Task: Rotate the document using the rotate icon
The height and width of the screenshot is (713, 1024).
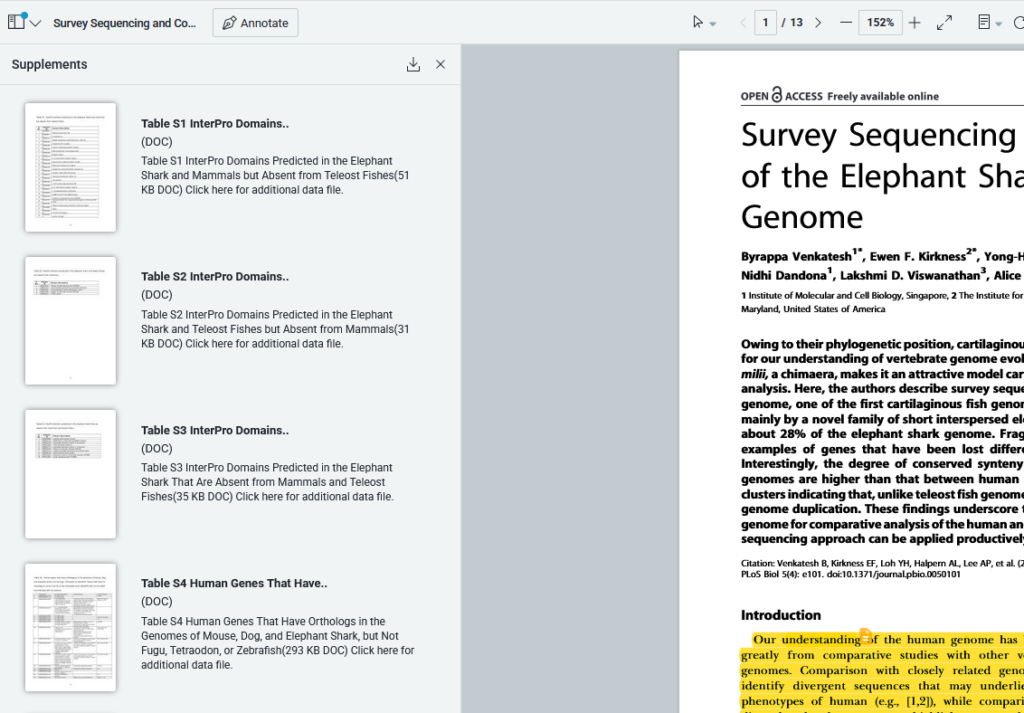Action: pos(1018,23)
